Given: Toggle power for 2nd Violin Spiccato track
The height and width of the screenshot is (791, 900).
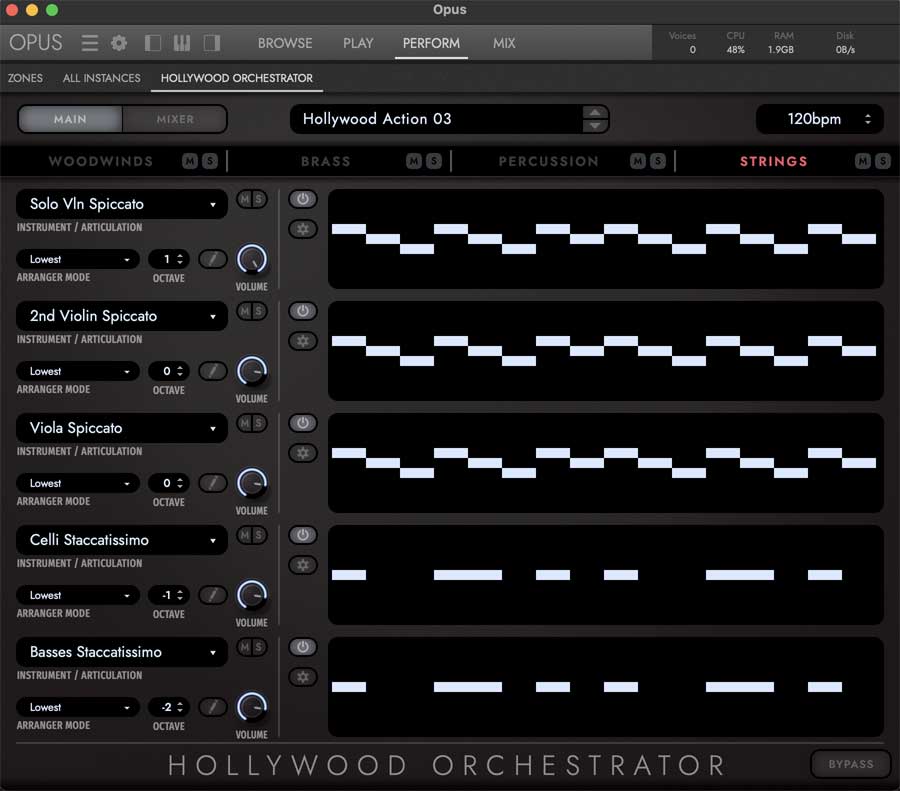Looking at the screenshot, I should click(302, 311).
